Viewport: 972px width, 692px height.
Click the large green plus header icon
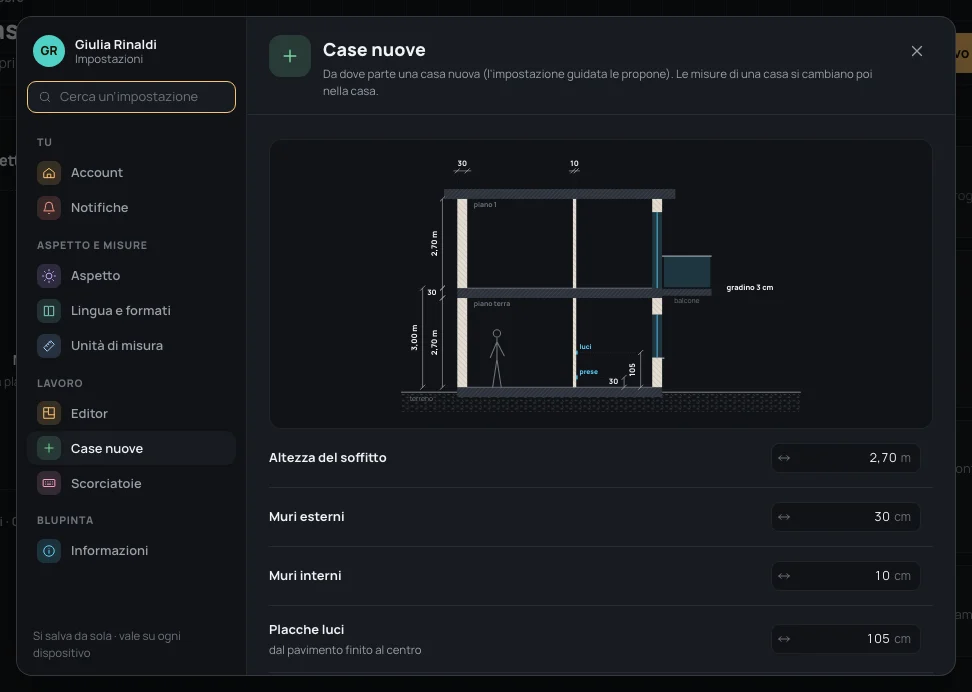(289, 56)
